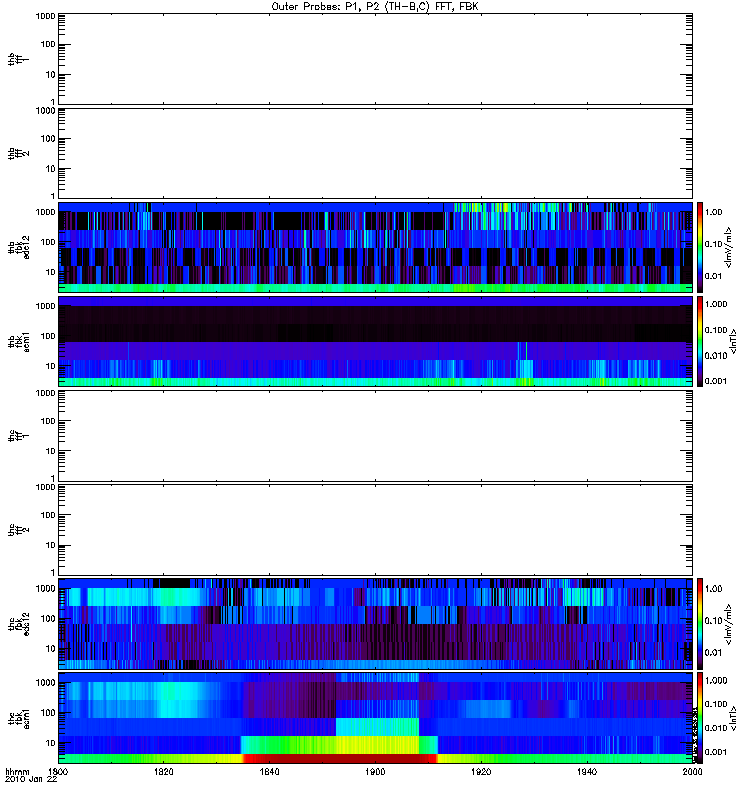Viewport: 750px width, 800px height.
Task: Select the thb fbk edc12 spectrogram panel
Action: pos(375,247)
